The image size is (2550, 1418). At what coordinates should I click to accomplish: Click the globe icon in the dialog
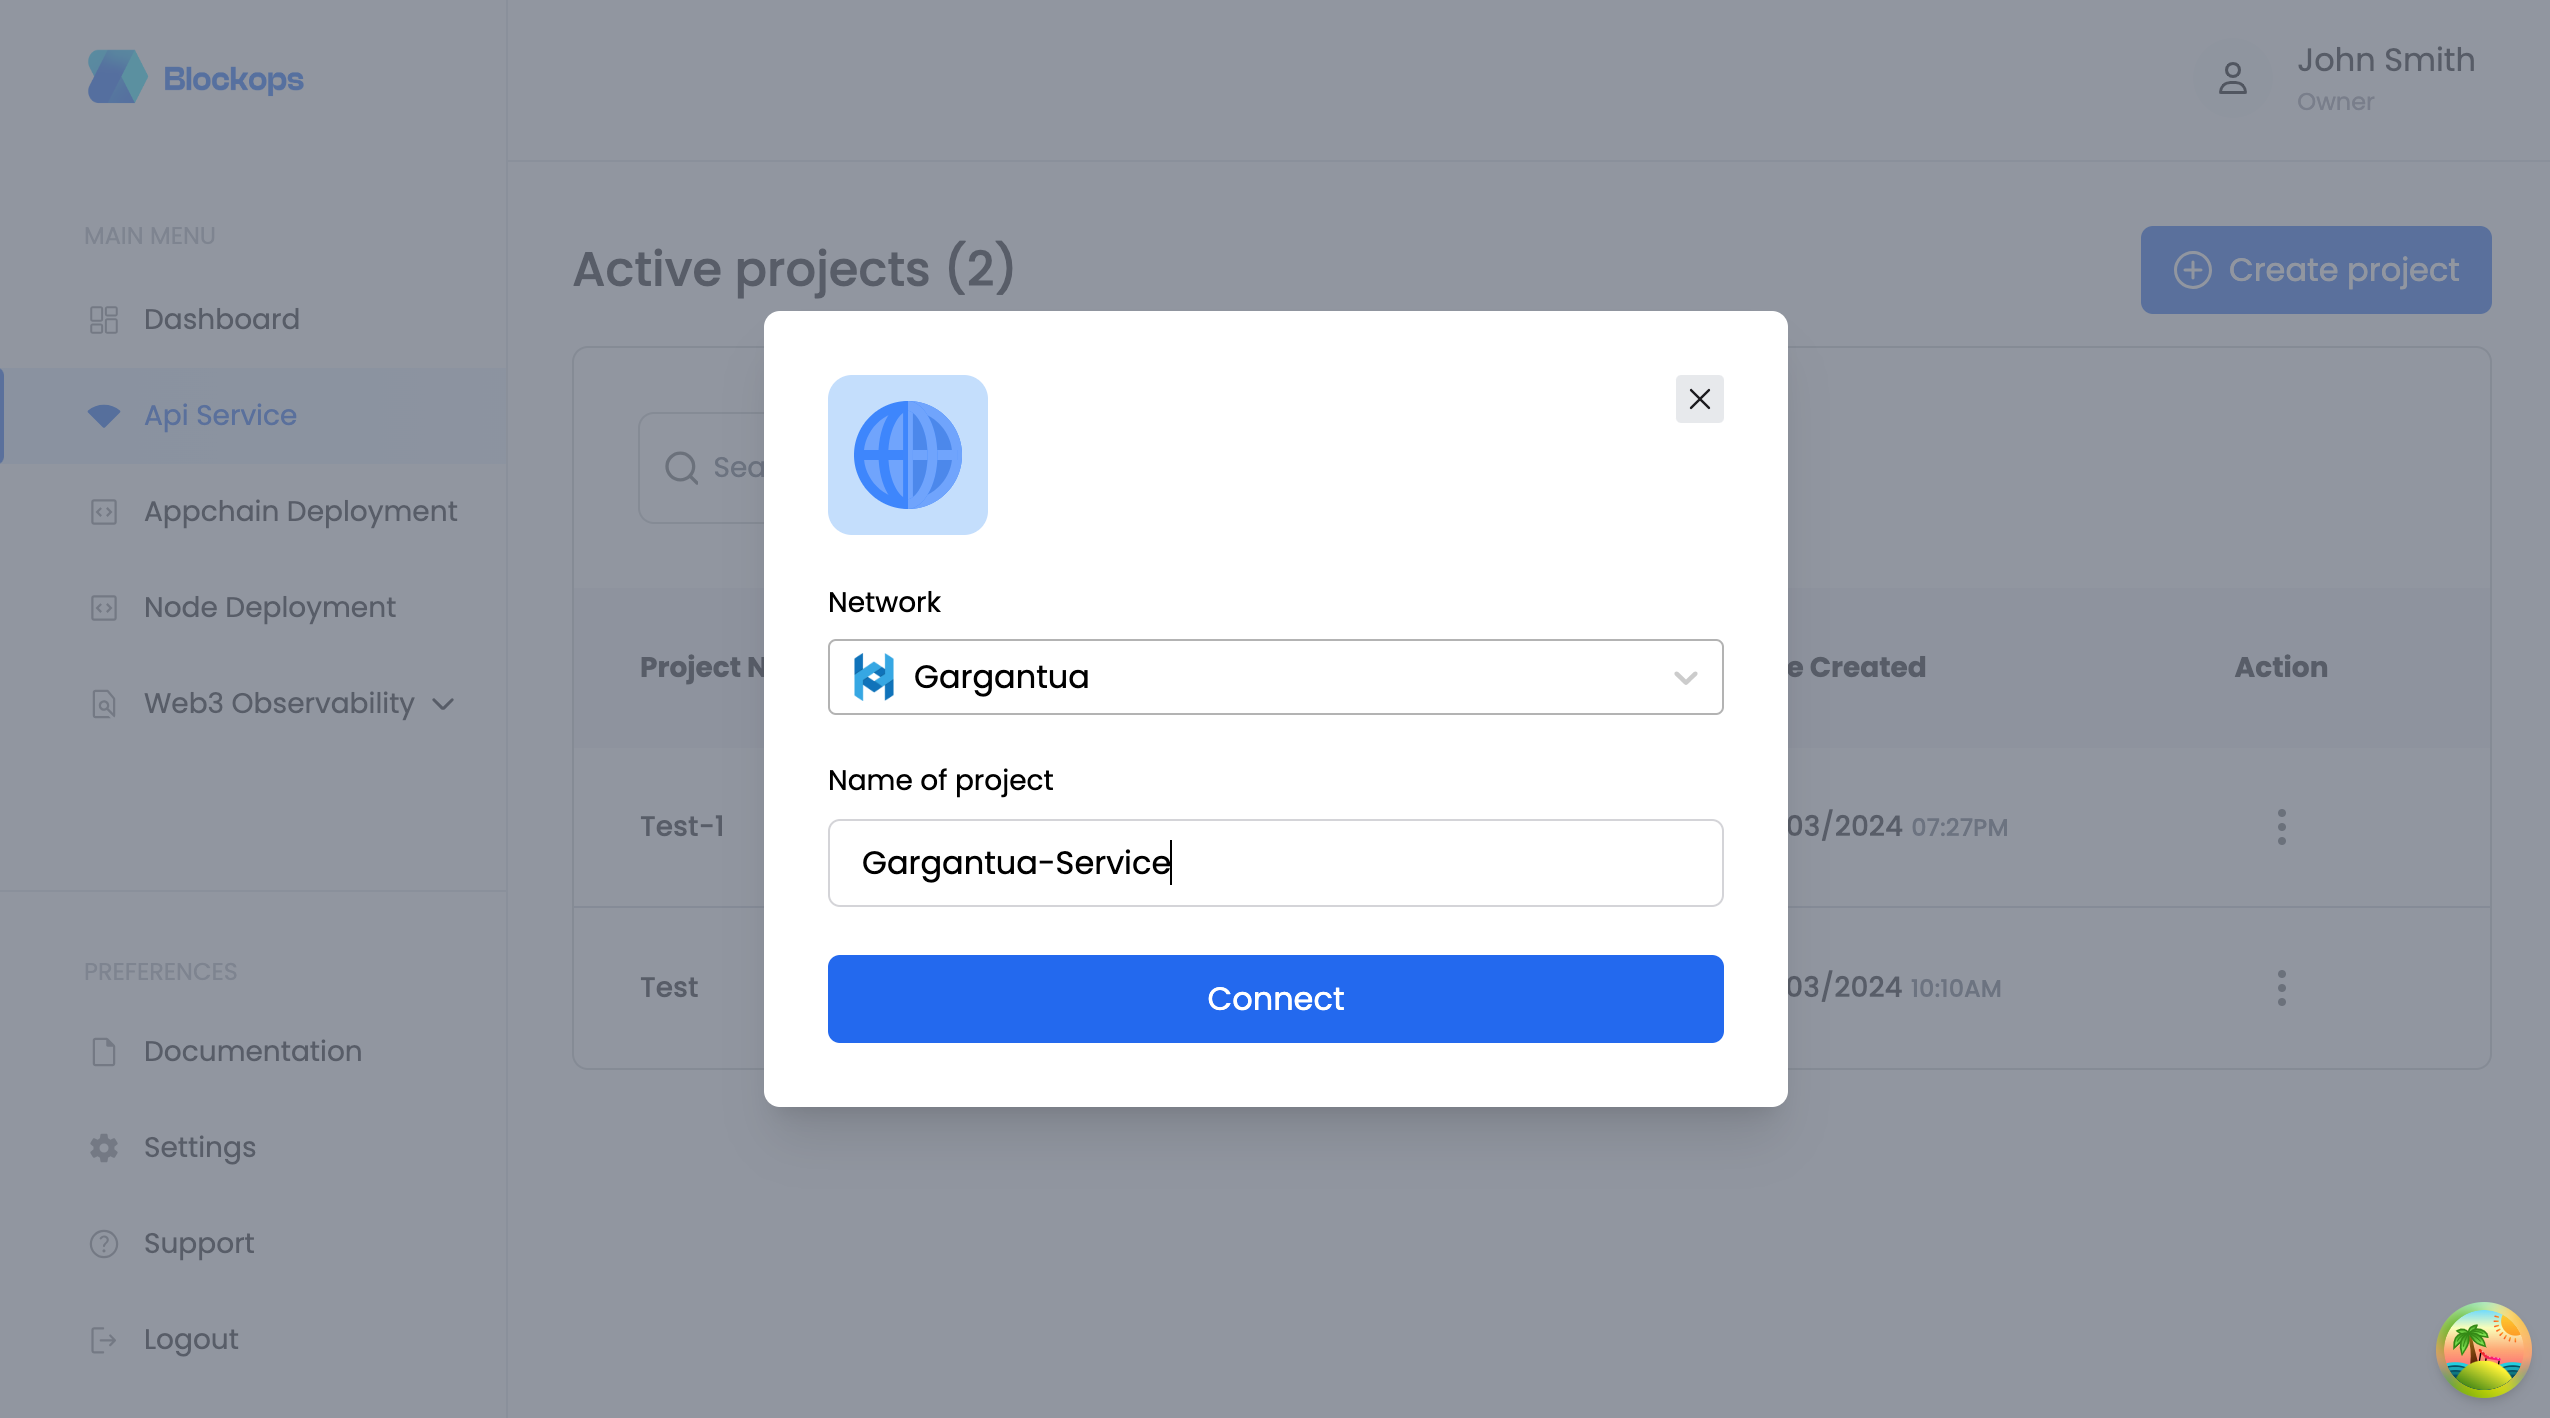point(907,455)
